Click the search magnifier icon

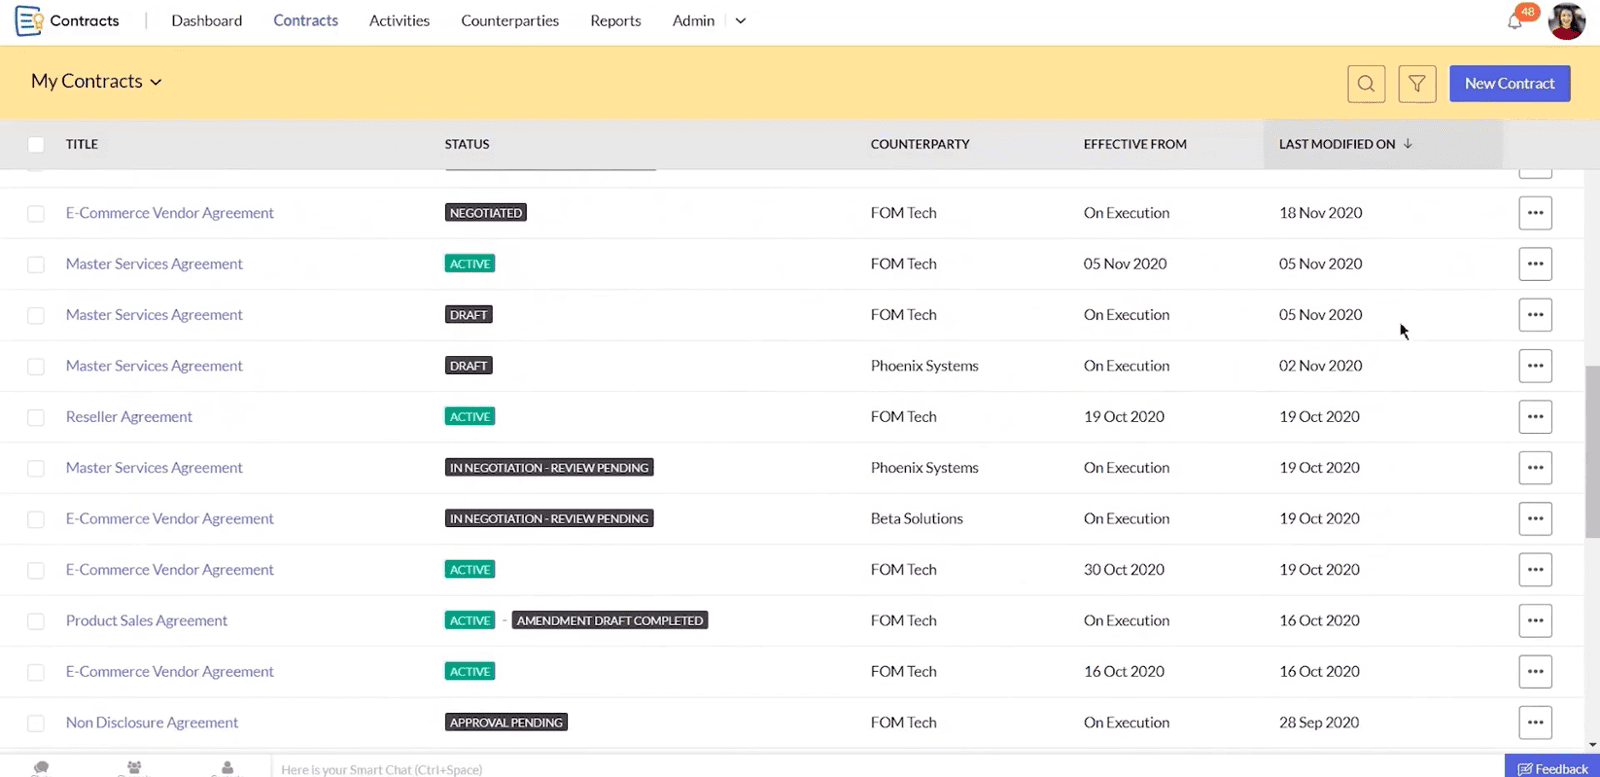click(1366, 84)
